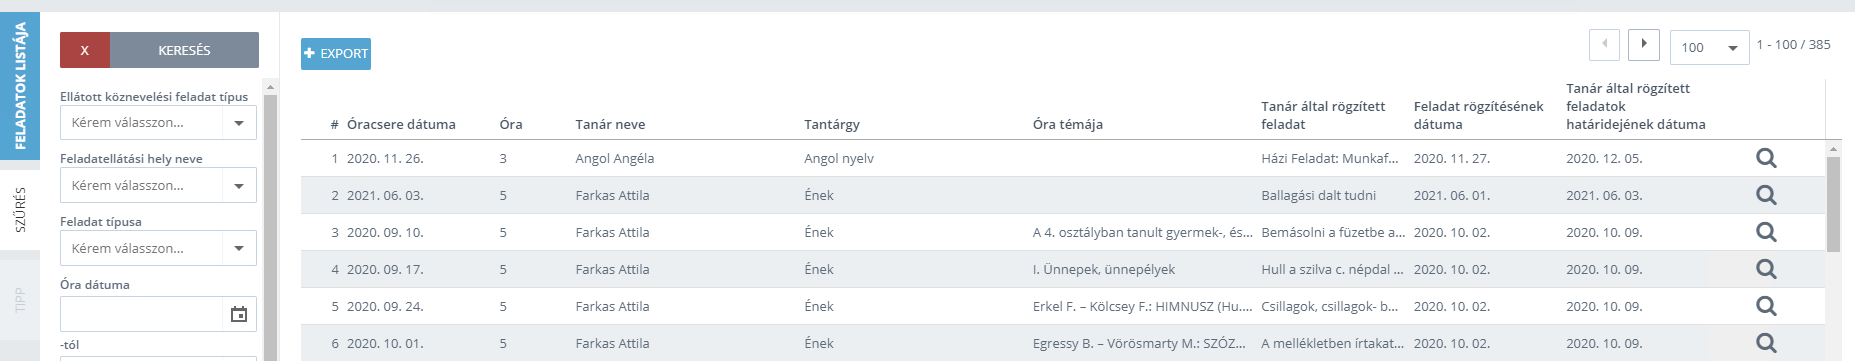Click magnifier icon in row 5
1855x361 pixels.
1766,306
